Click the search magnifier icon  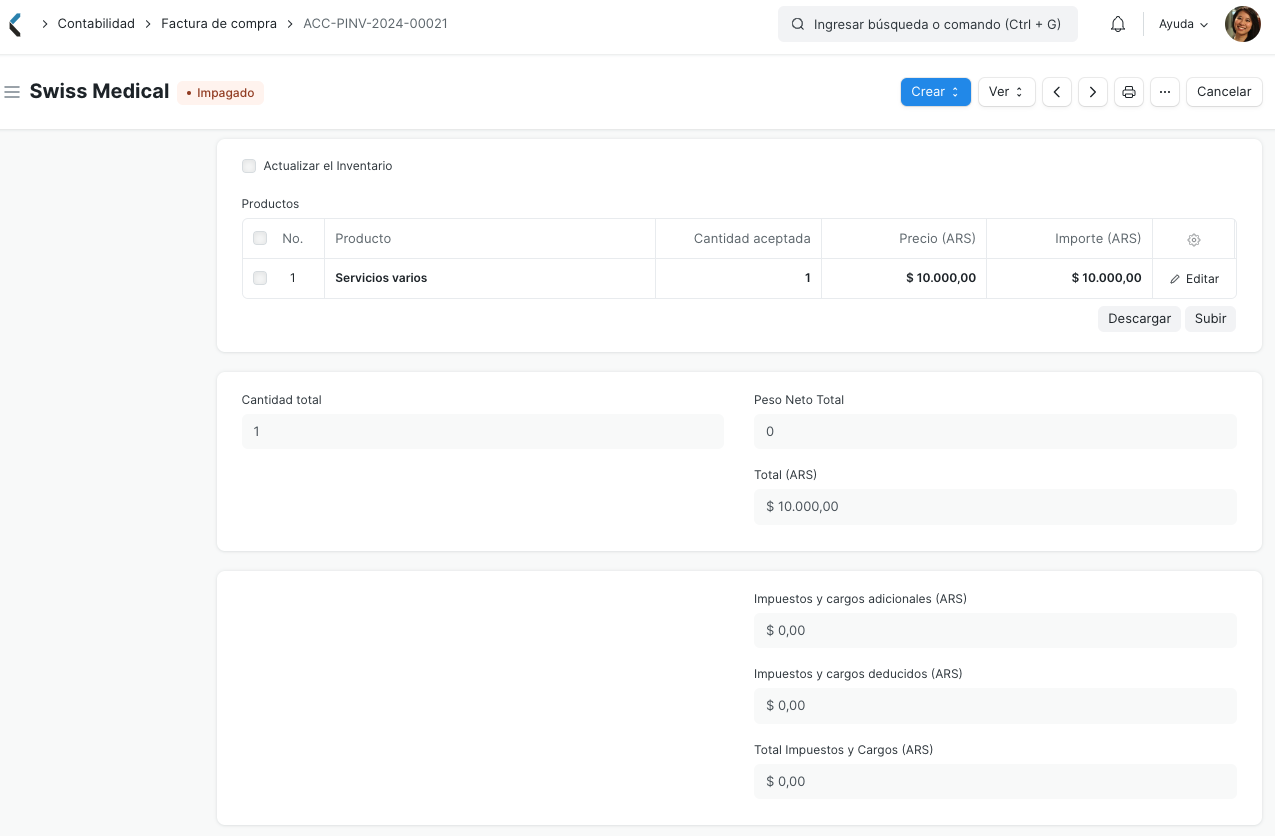click(798, 24)
